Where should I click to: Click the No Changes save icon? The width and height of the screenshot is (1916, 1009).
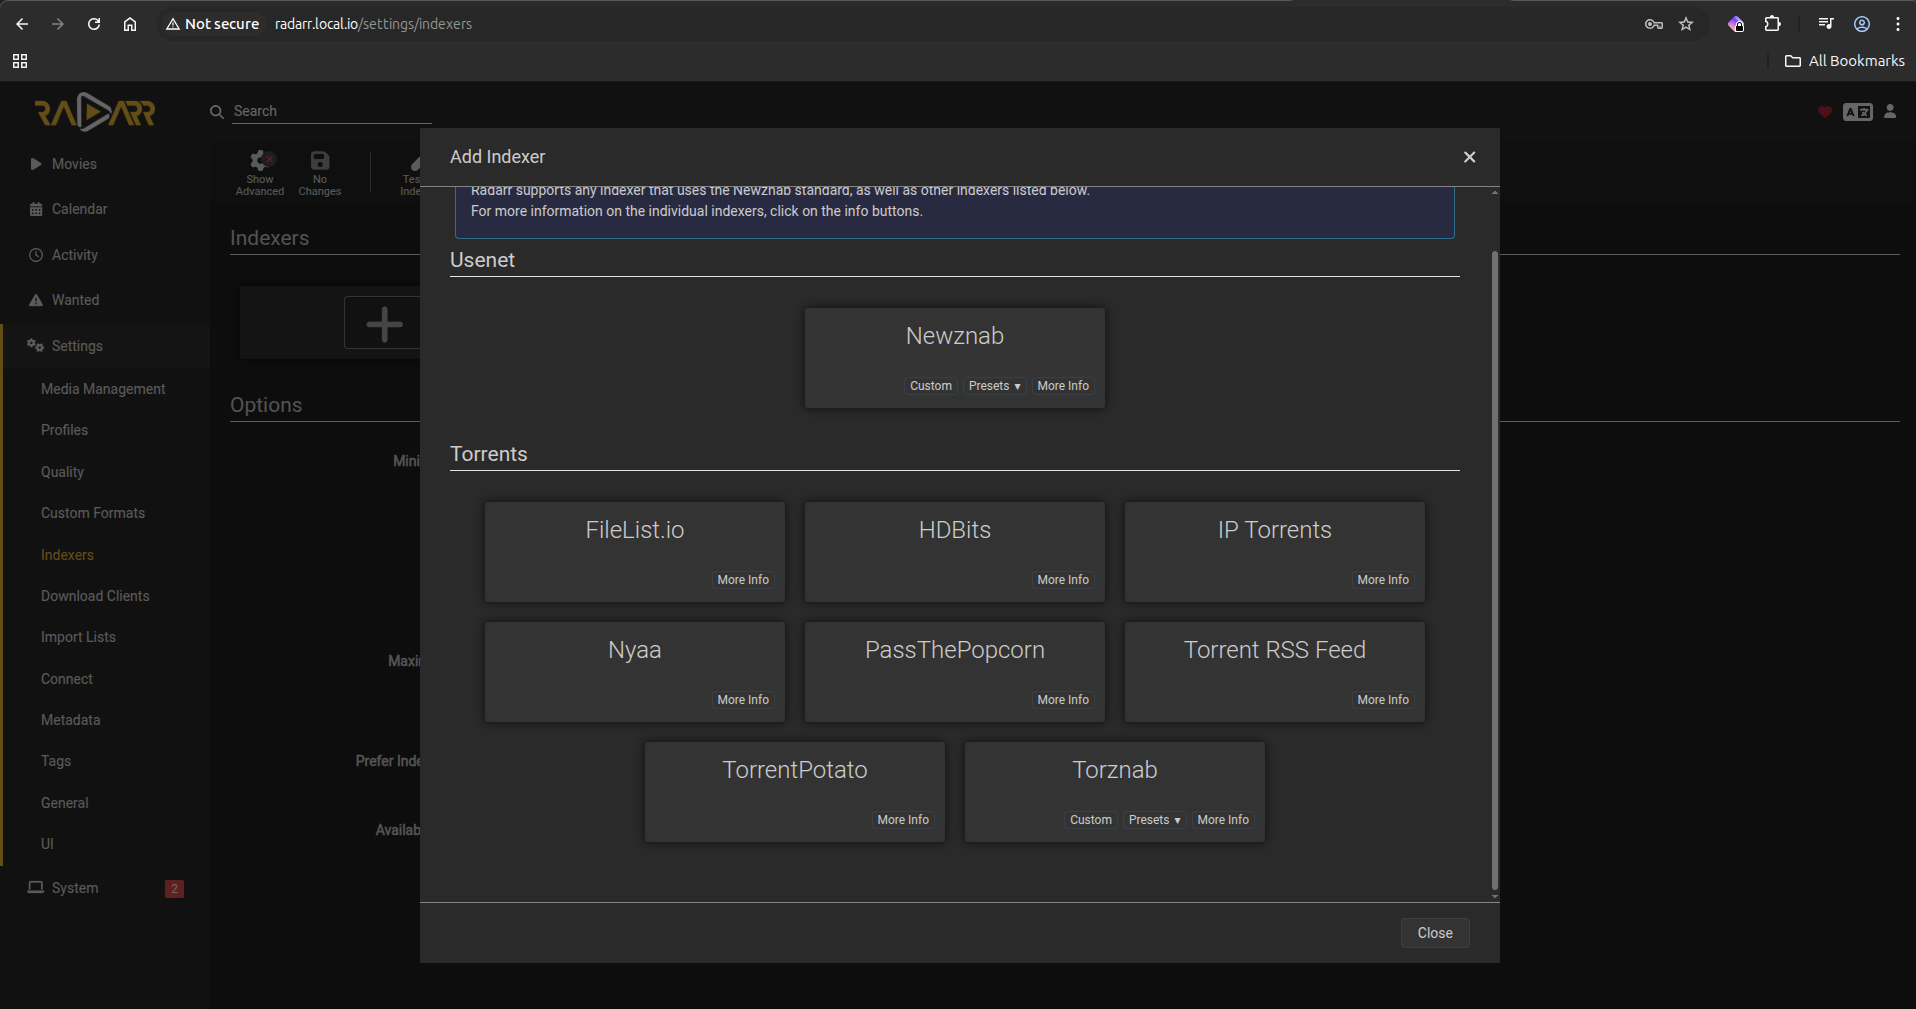(320, 173)
